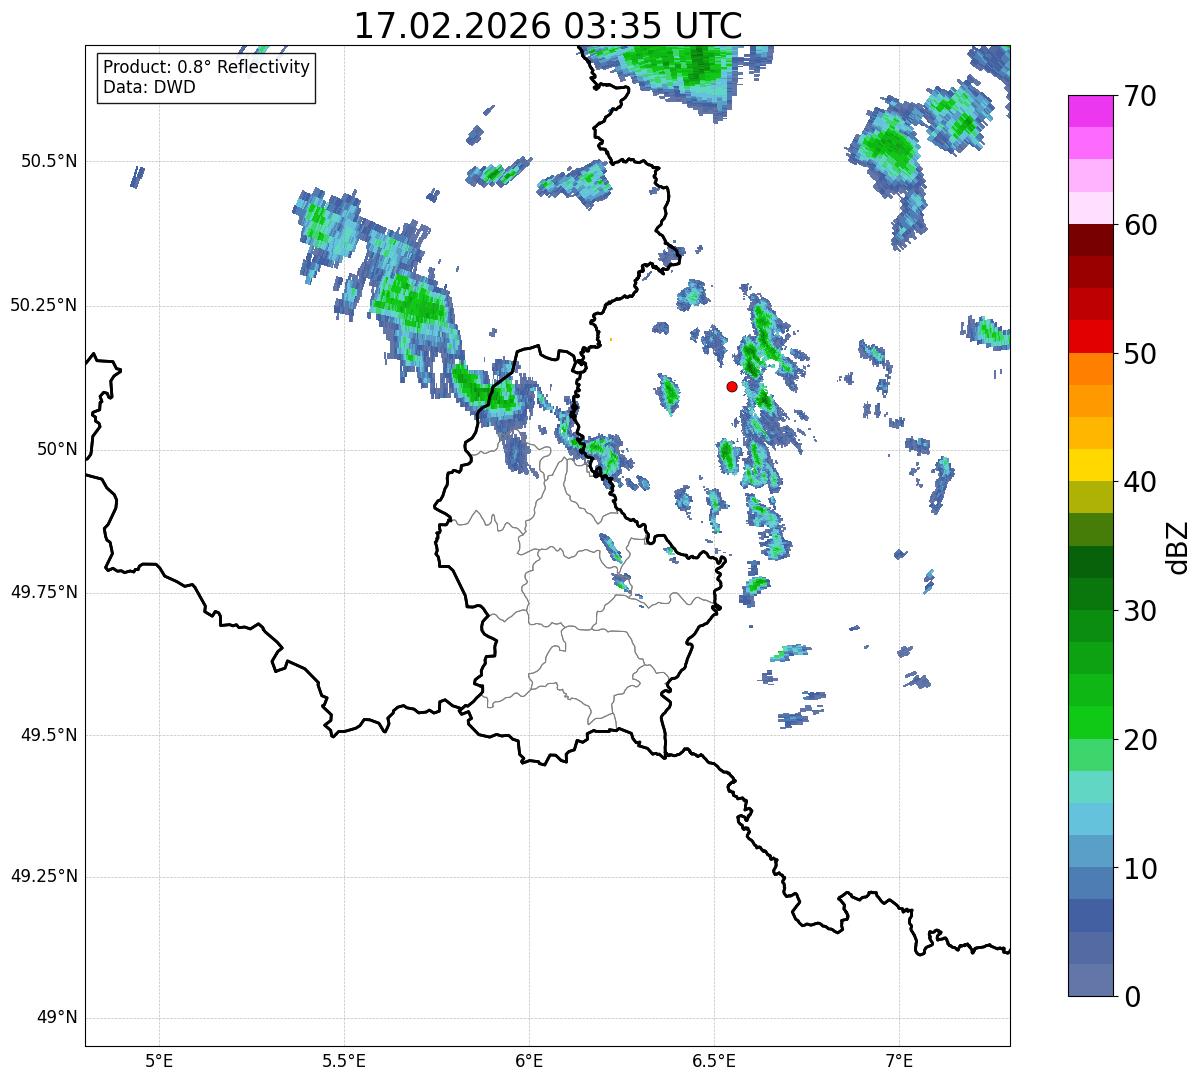Click the 'Data: DWD' text

click(149, 87)
